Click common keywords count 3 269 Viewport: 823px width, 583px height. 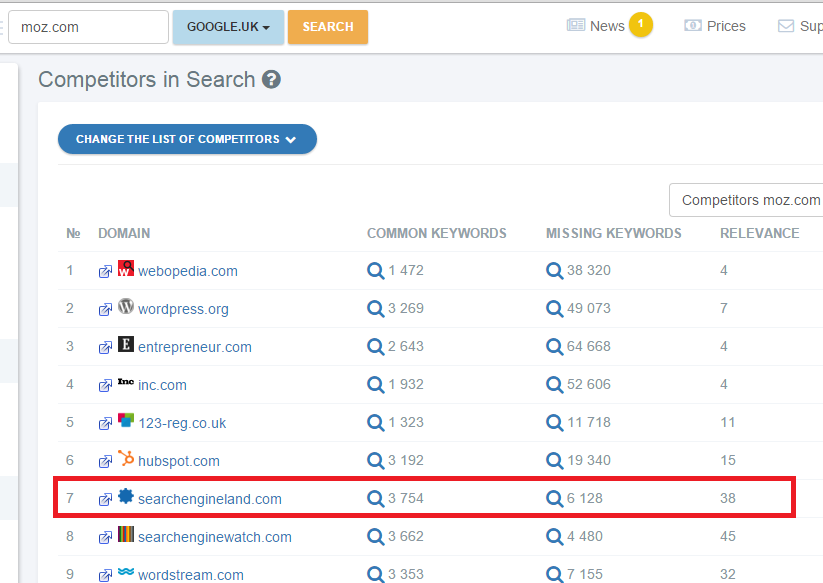[x=406, y=309]
